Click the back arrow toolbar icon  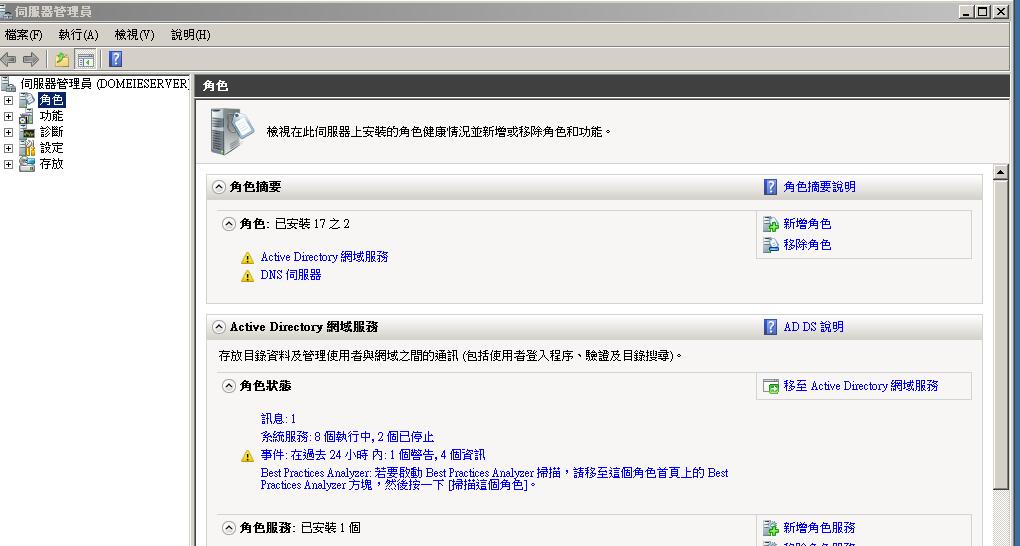coord(9,59)
